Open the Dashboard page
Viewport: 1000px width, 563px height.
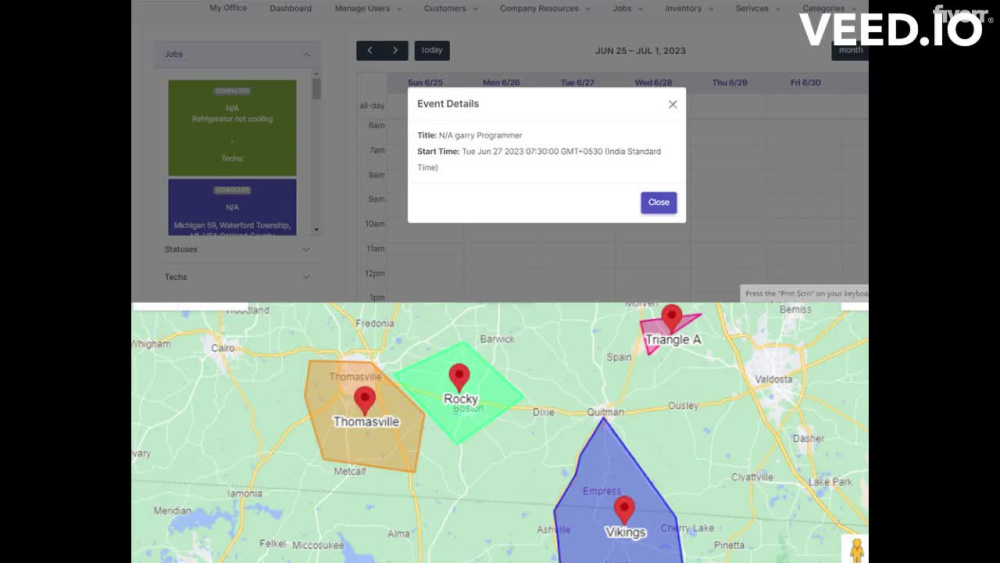pos(290,8)
